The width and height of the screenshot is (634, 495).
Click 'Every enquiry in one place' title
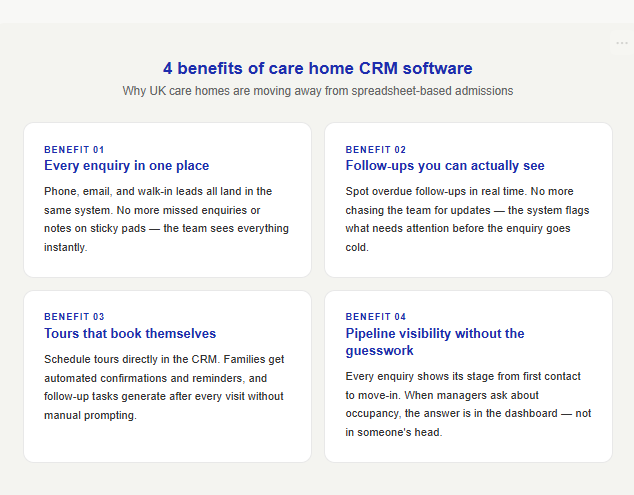tap(127, 165)
